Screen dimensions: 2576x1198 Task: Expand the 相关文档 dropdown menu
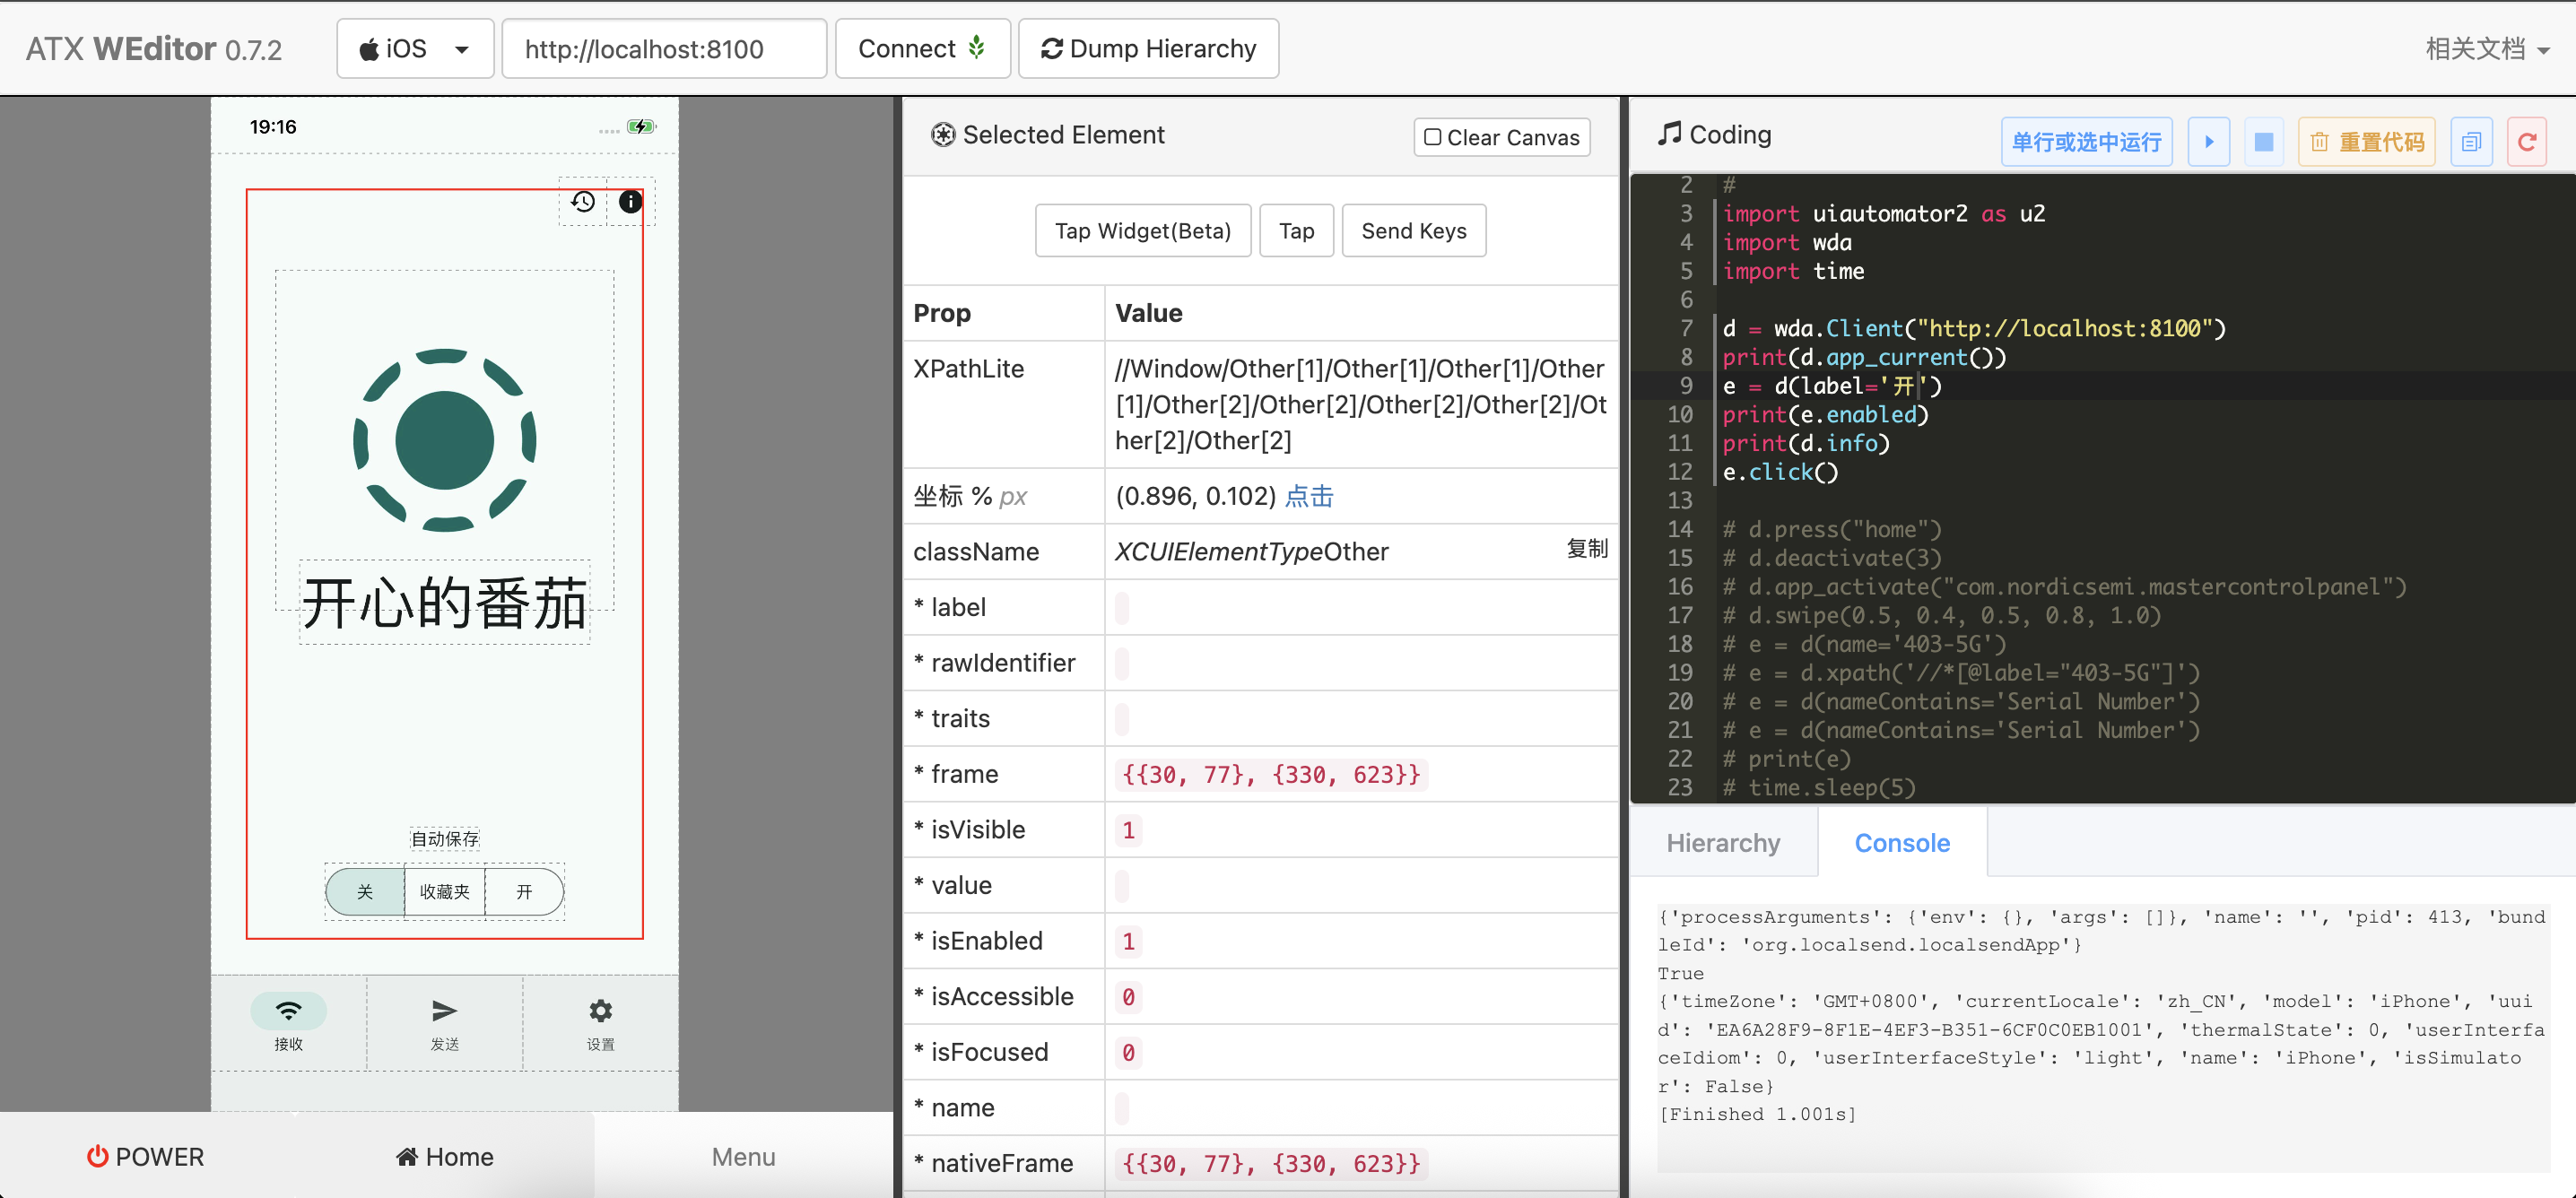pyautogui.click(x=2486, y=49)
